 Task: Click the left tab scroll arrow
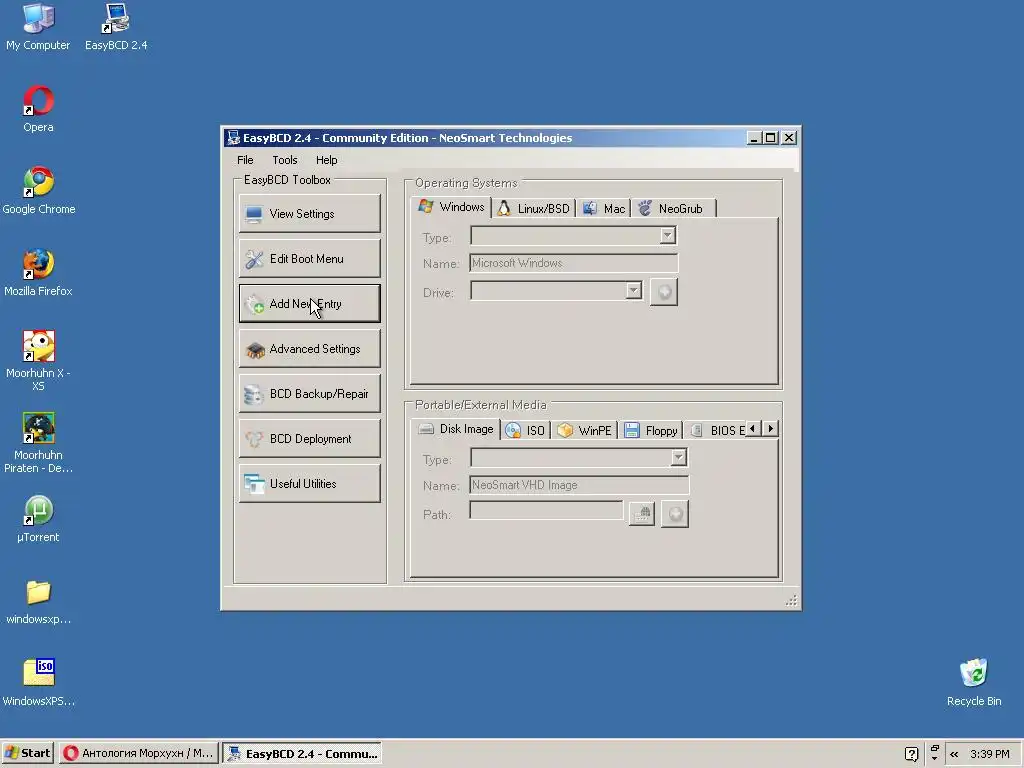(x=753, y=429)
